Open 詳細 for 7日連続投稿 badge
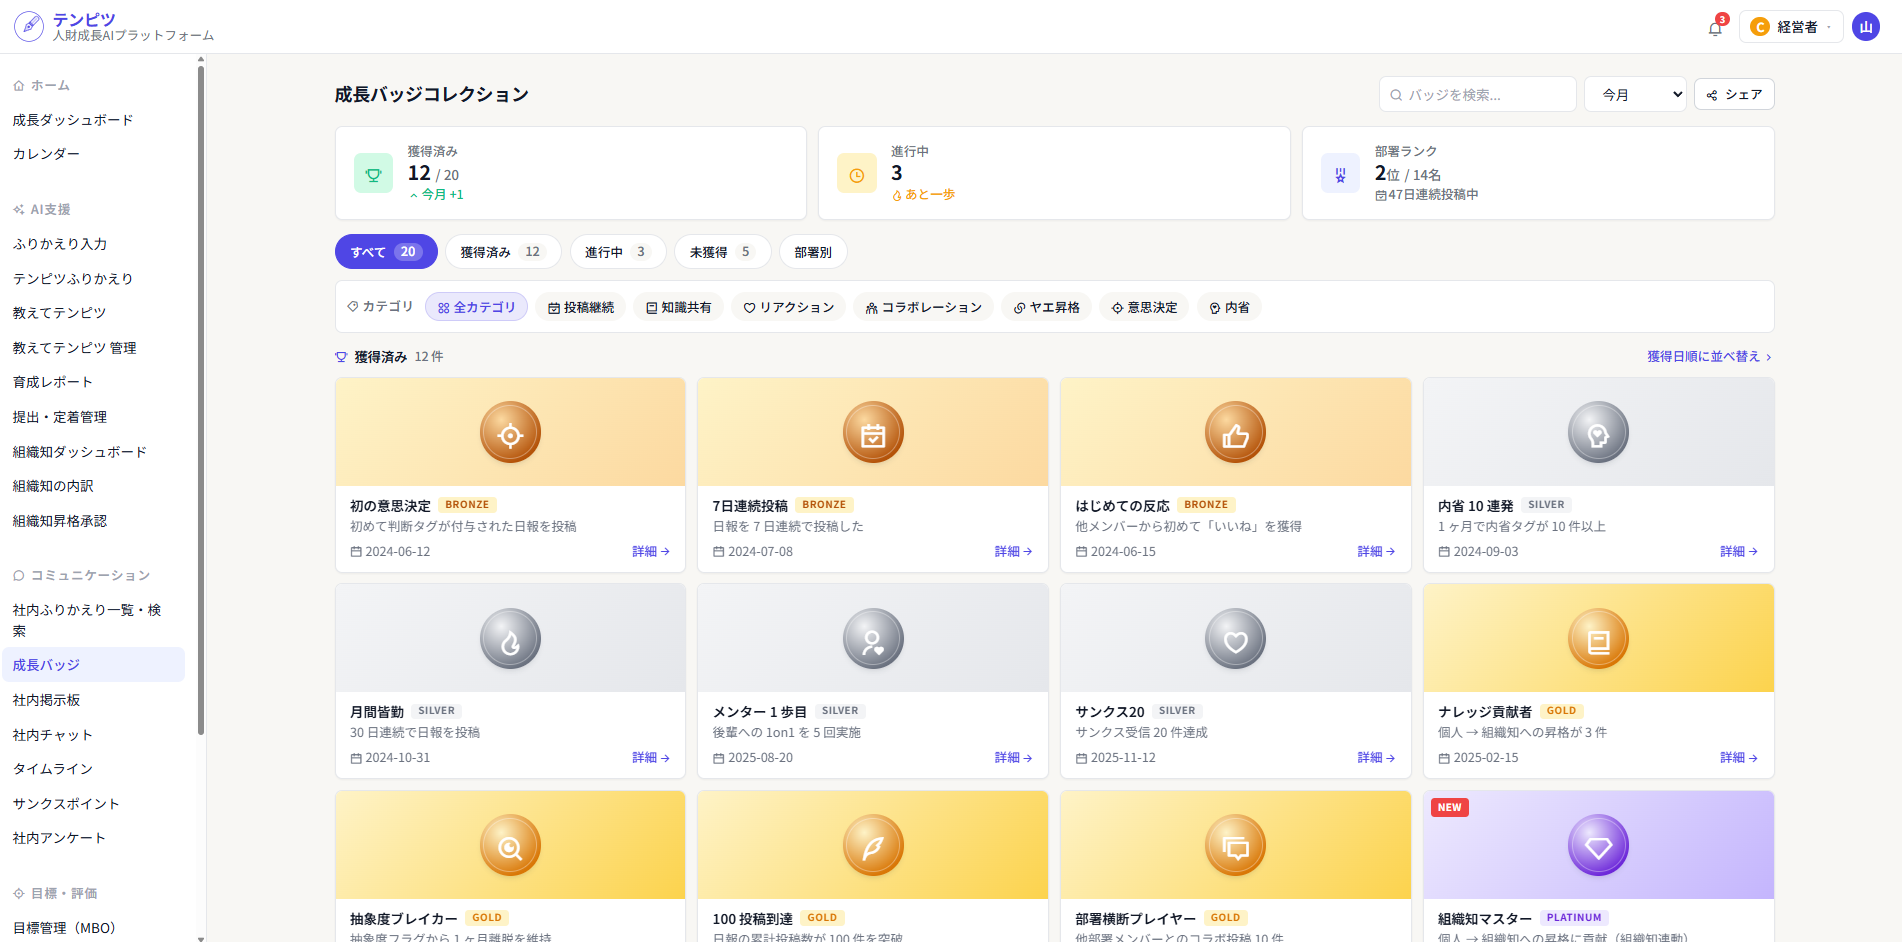This screenshot has width=1902, height=942. point(1013,551)
